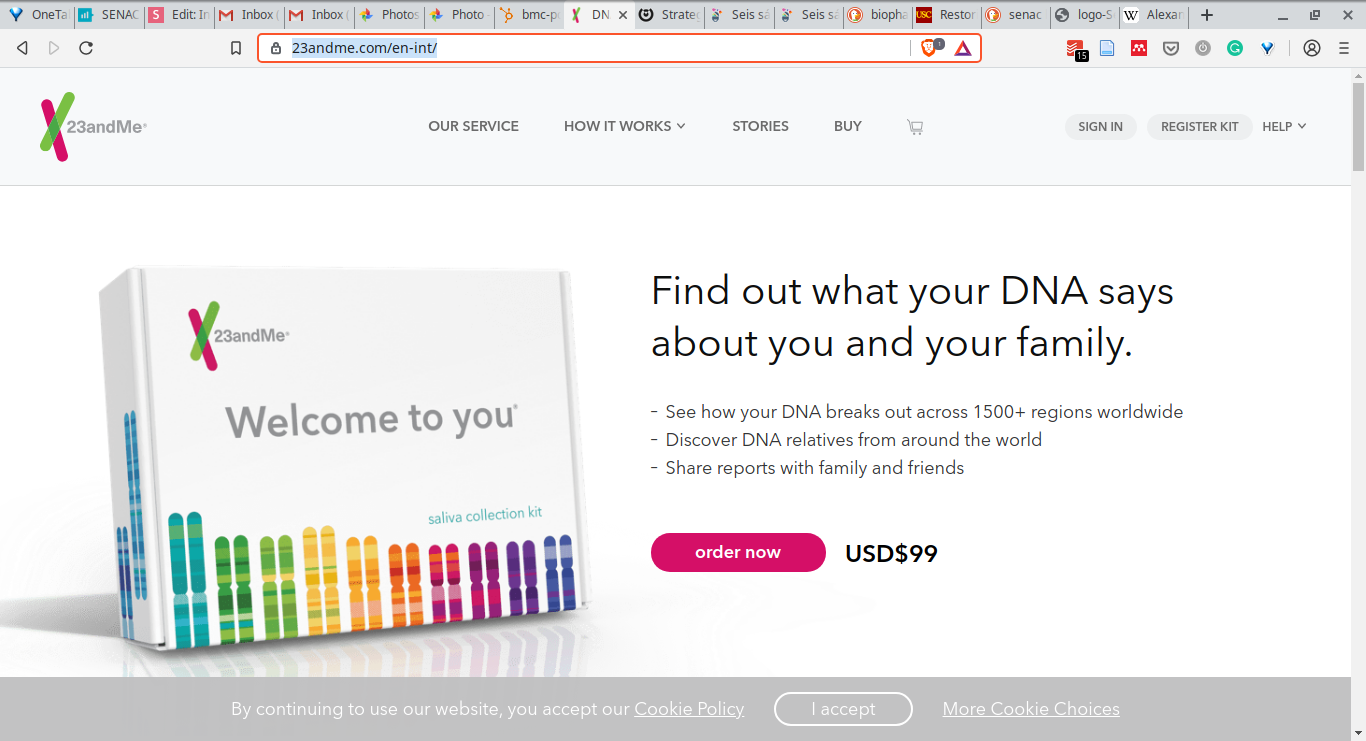1366x741 pixels.
Task: Click the blue document extension icon
Action: [1107, 48]
